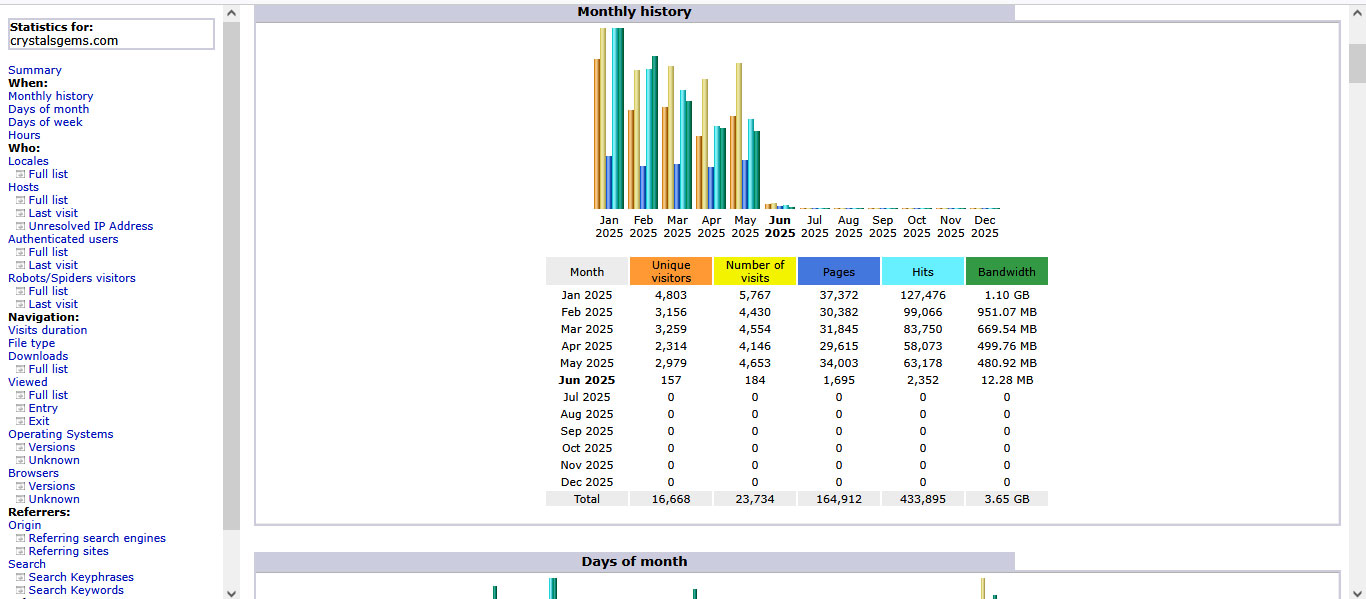Open the Visits duration report
The image size is (1366, 599).
[47, 330]
